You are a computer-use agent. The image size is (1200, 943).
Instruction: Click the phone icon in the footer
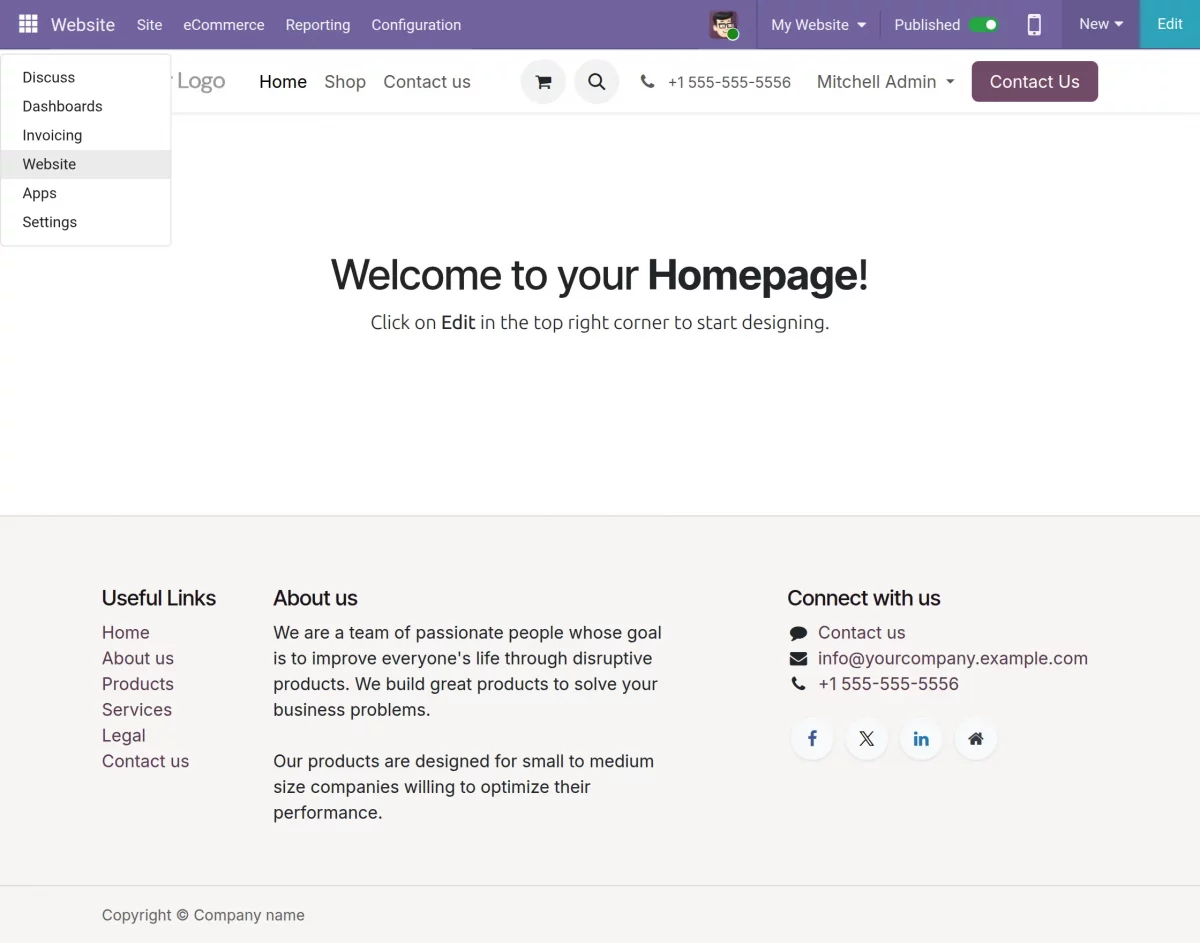tap(798, 684)
